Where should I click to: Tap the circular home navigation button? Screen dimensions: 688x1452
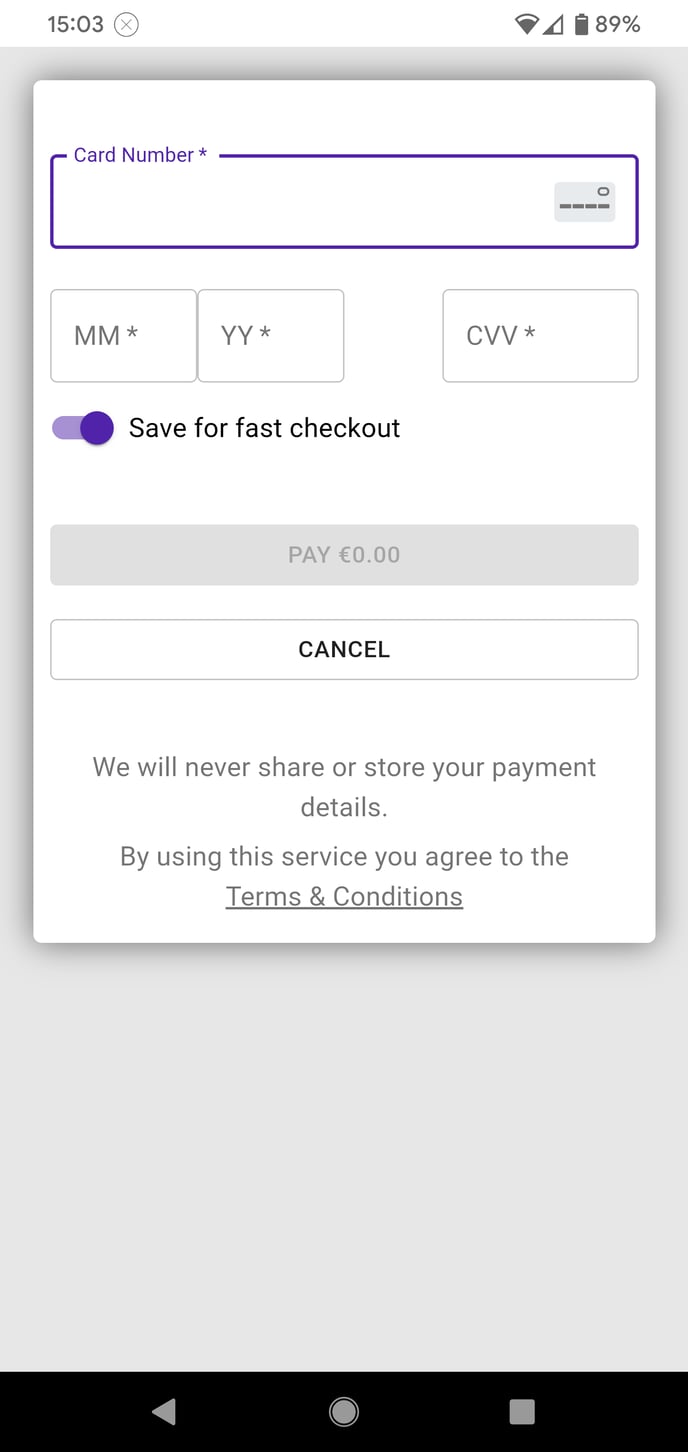(344, 1411)
